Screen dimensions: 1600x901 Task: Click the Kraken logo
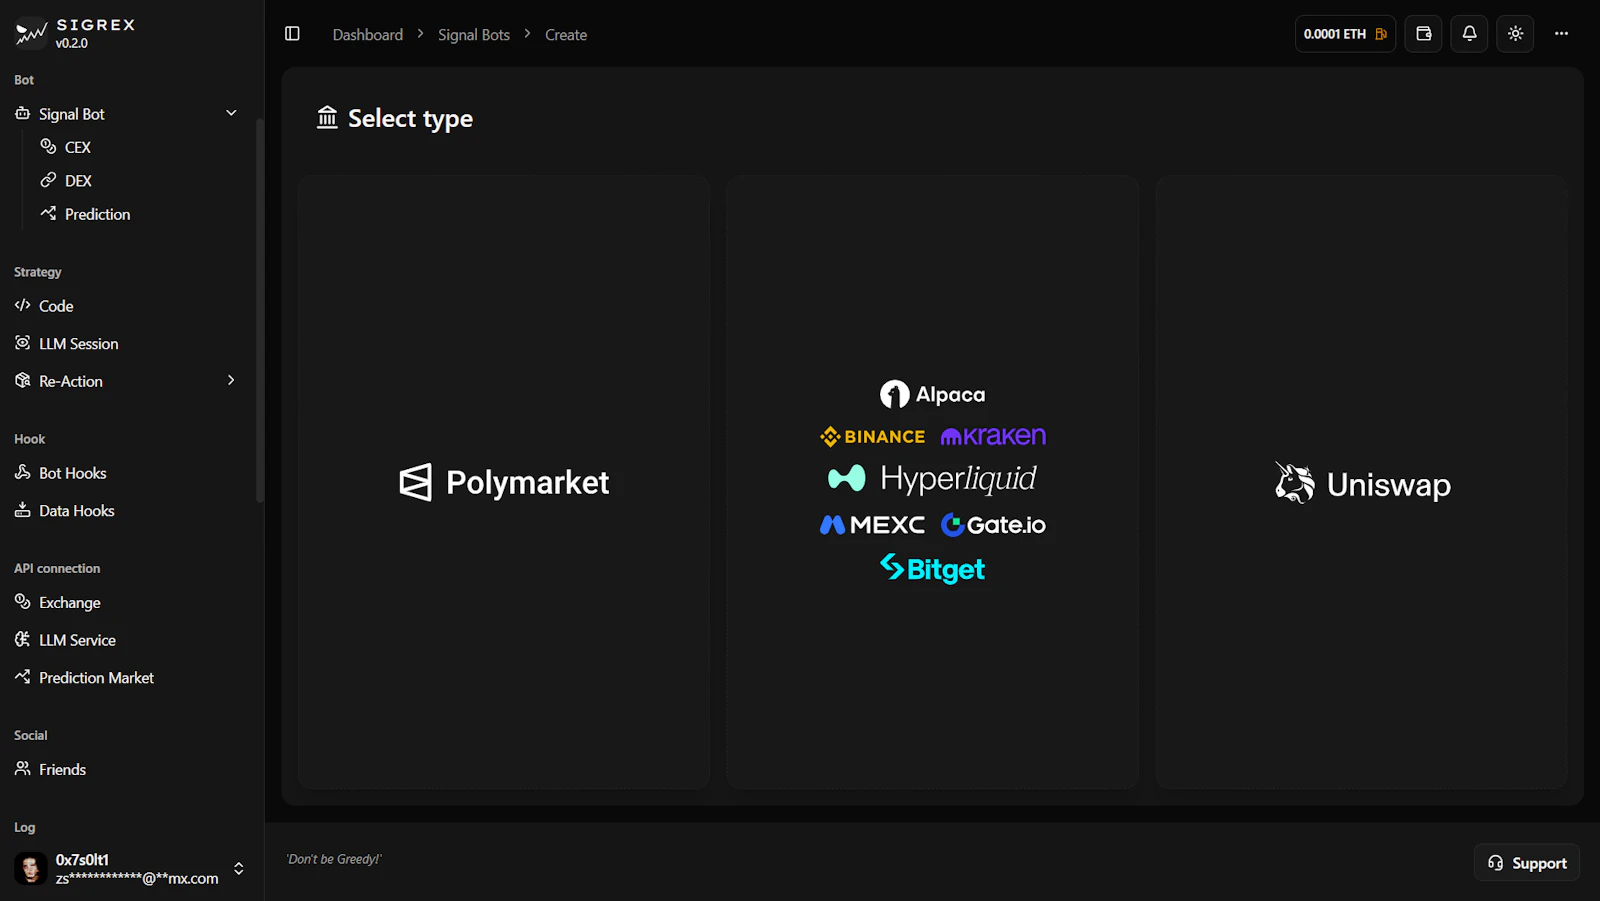click(993, 436)
